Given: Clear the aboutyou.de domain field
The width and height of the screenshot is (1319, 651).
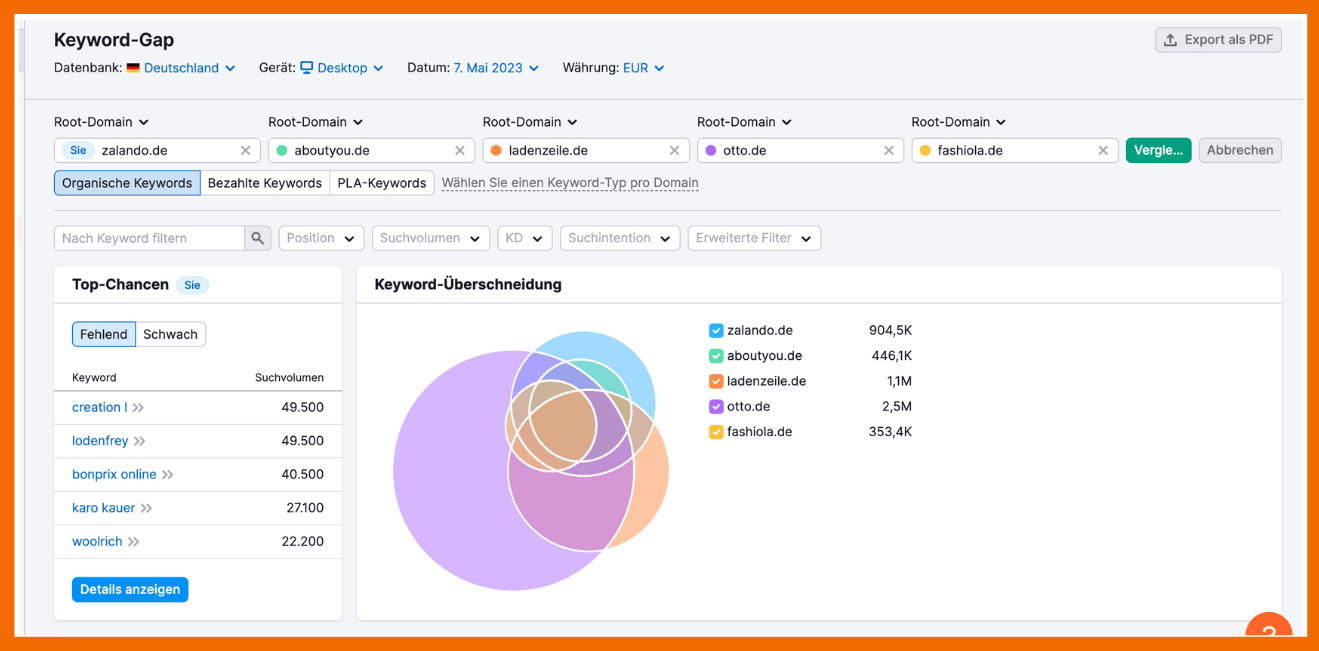Looking at the screenshot, I should [460, 150].
